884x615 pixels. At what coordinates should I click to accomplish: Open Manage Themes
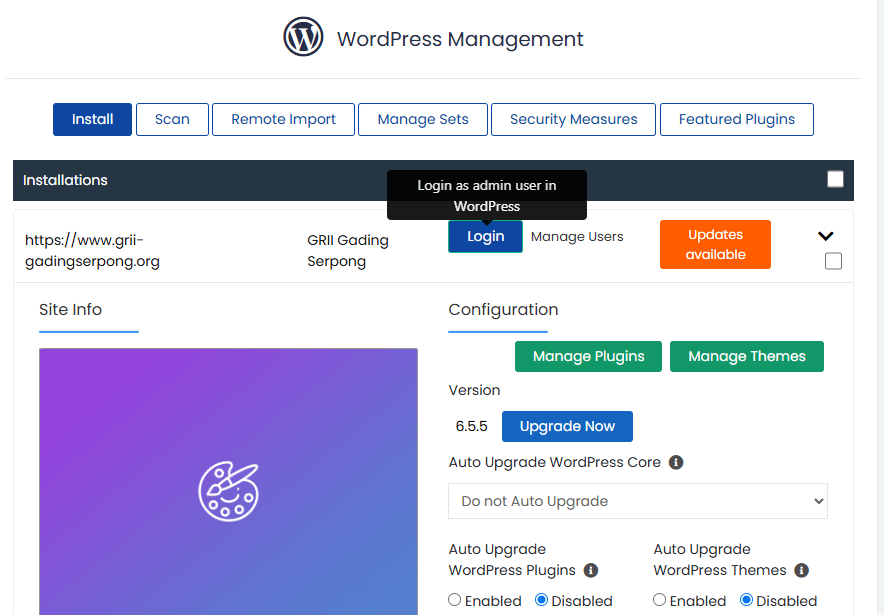747,356
